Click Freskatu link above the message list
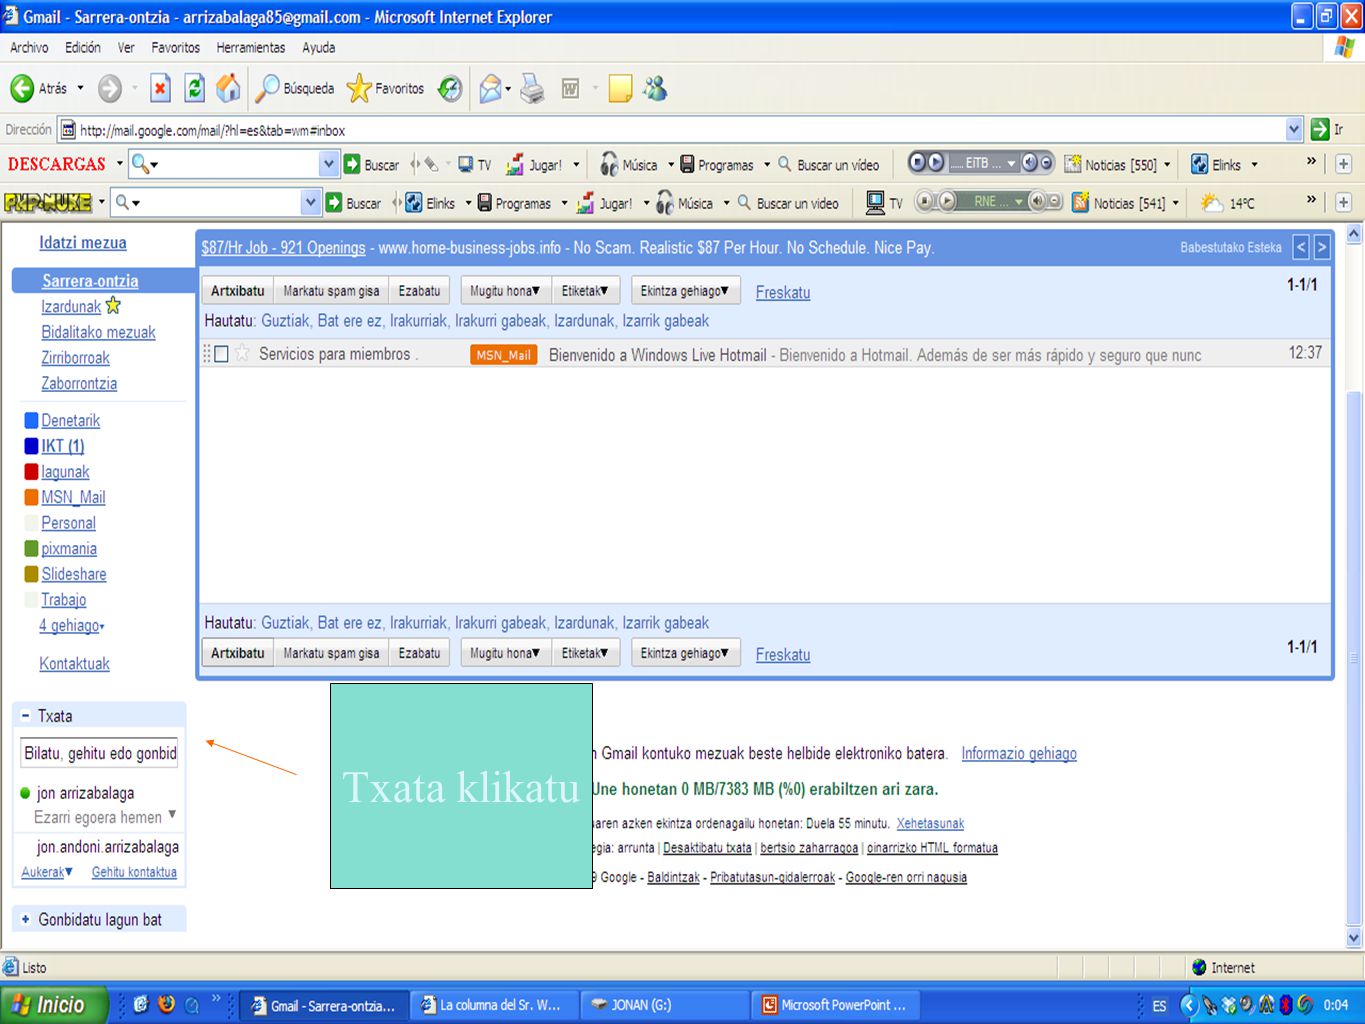This screenshot has height=1024, width=1365. click(783, 293)
